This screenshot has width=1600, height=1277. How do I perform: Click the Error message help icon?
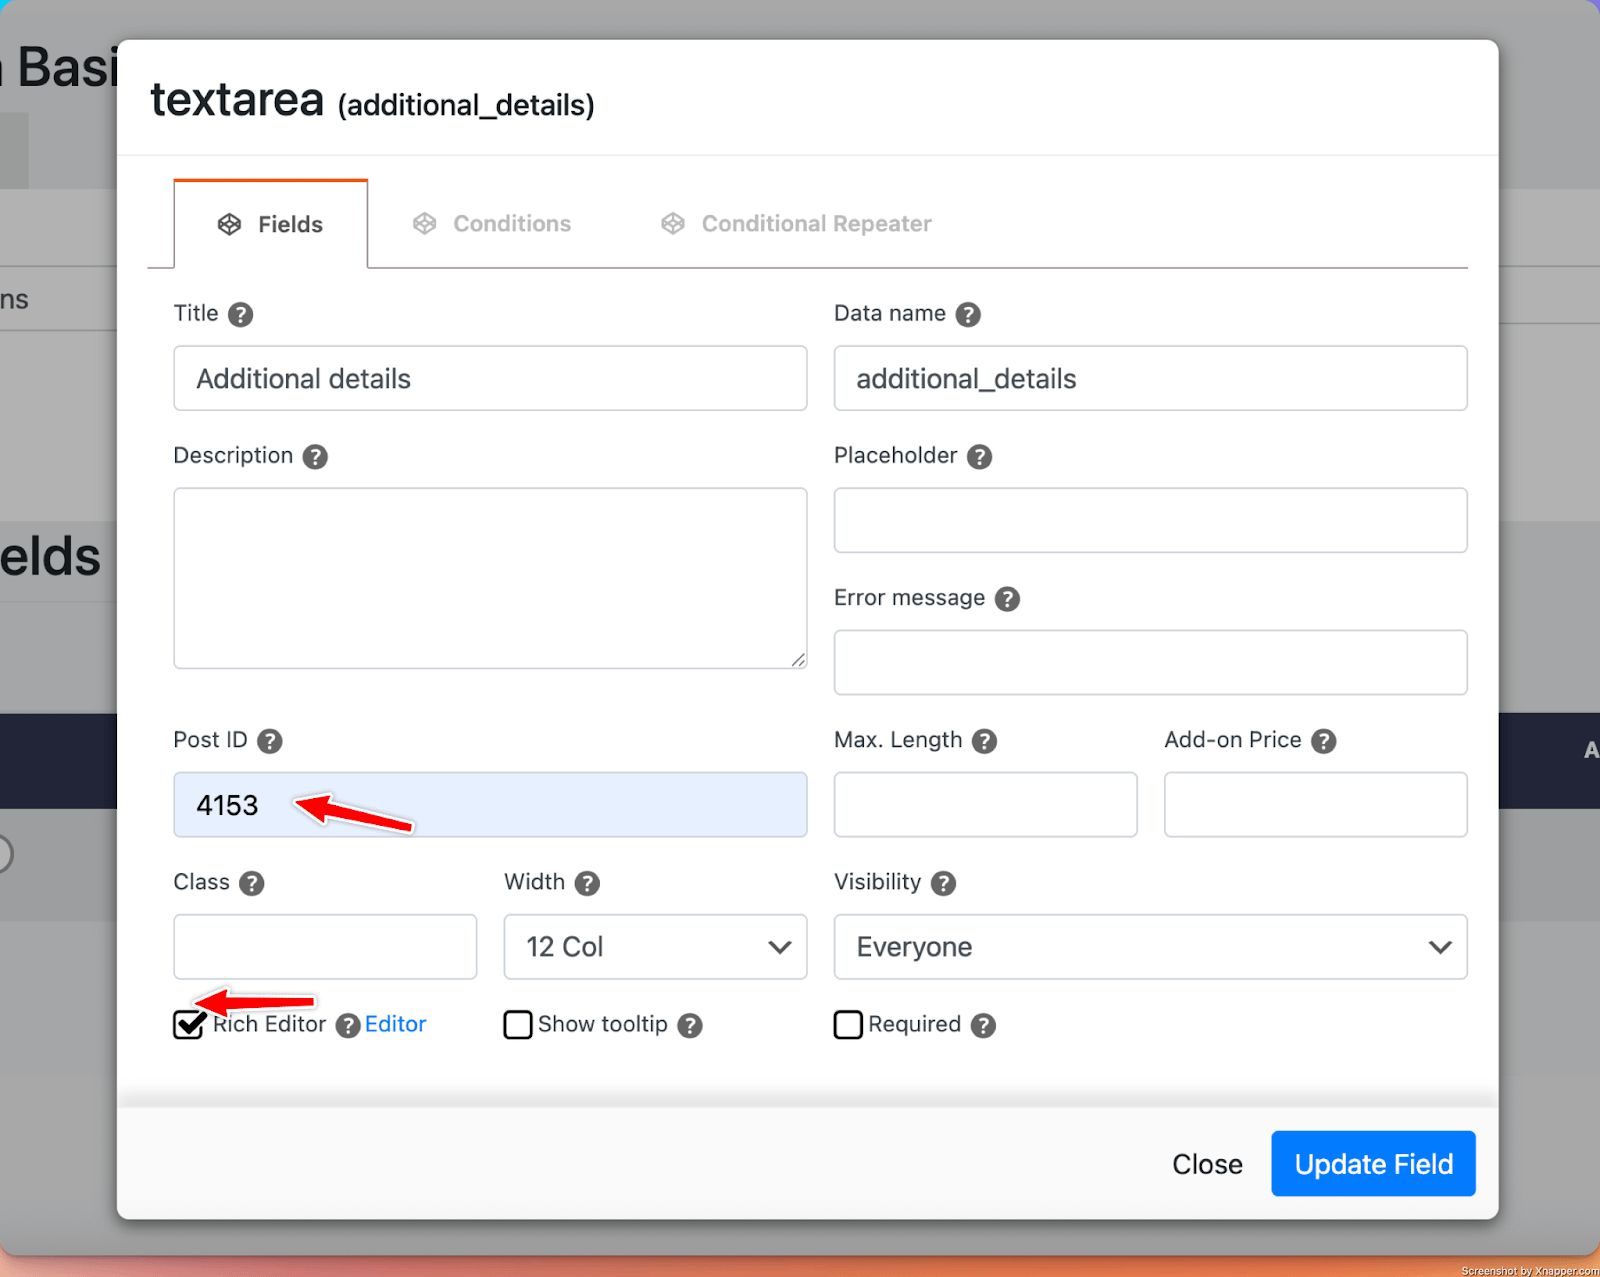[x=1007, y=599]
